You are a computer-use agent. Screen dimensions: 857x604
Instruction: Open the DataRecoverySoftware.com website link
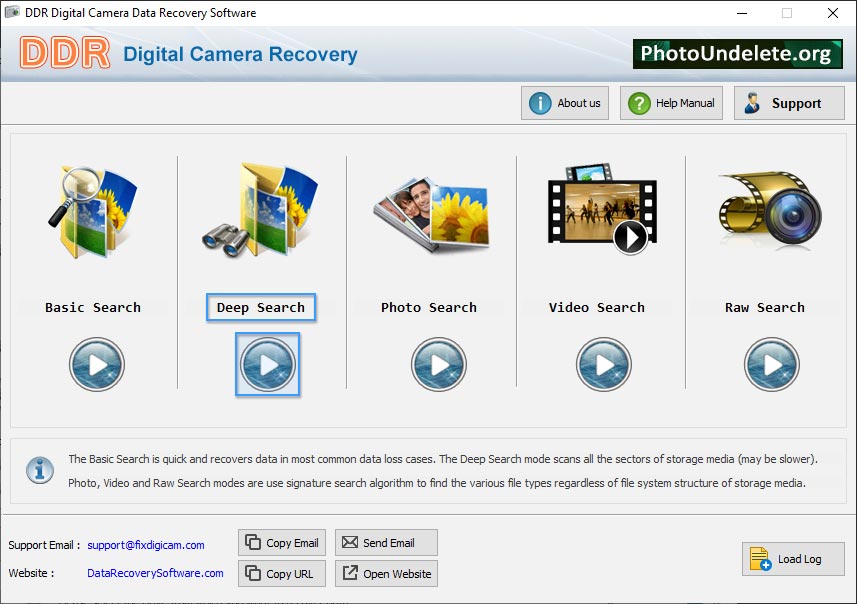155,573
